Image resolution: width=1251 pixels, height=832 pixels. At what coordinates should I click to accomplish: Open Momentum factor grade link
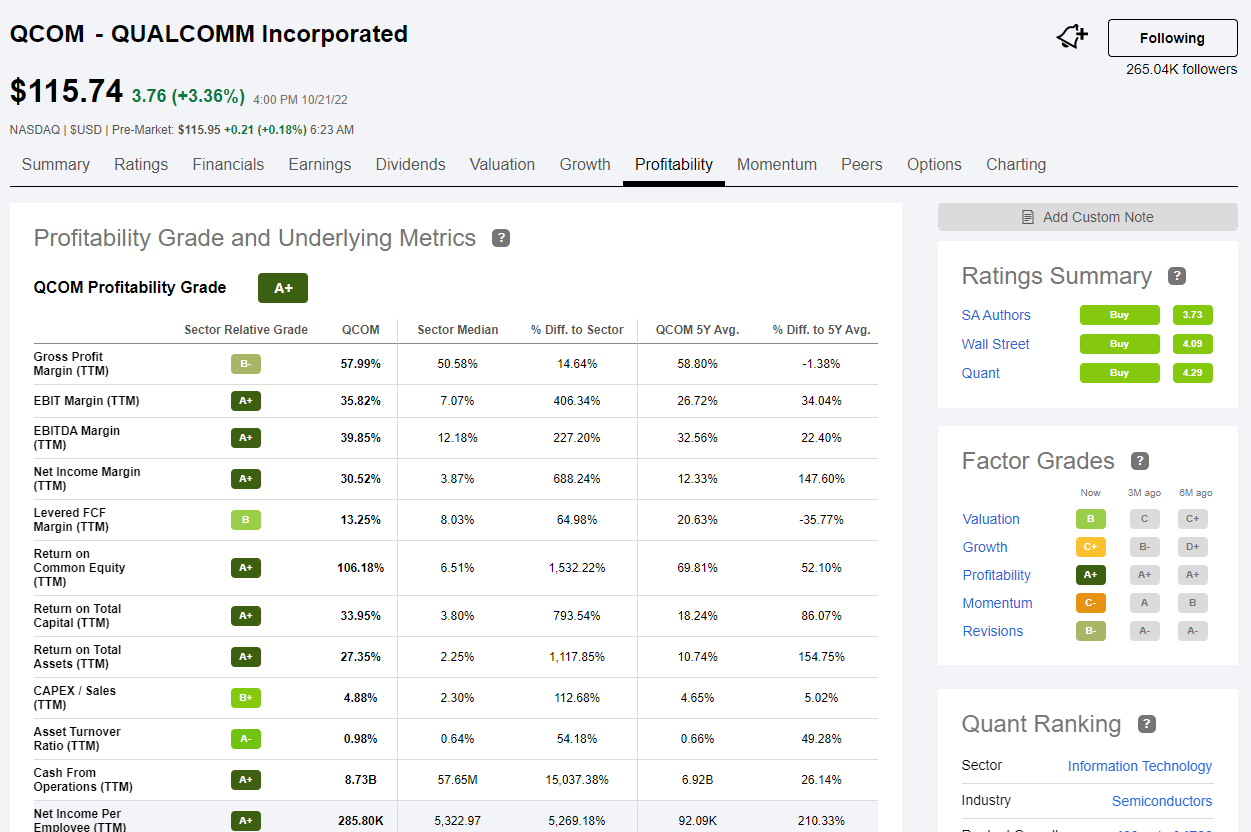[x=998, y=603]
